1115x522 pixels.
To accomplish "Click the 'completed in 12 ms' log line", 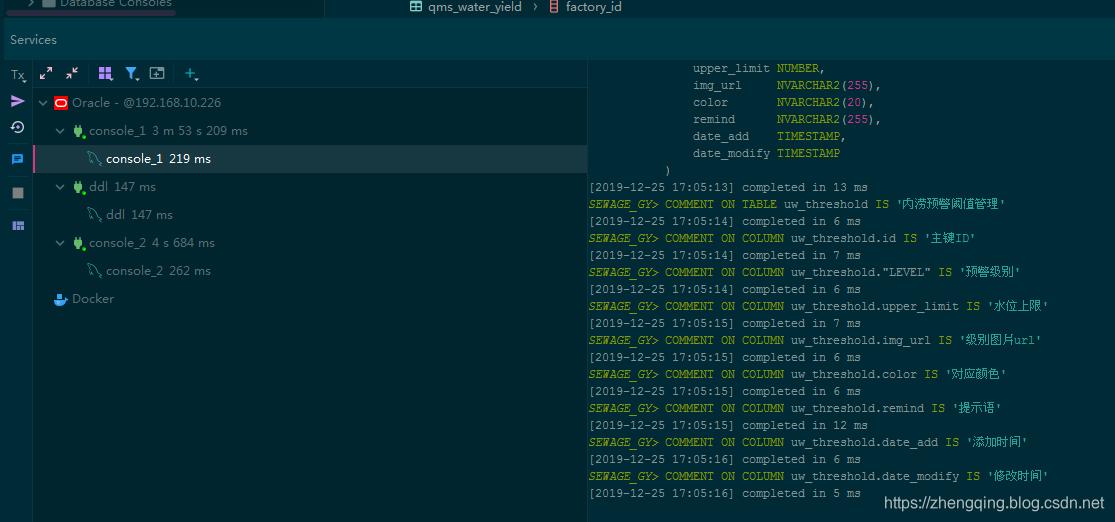I will click(x=728, y=425).
